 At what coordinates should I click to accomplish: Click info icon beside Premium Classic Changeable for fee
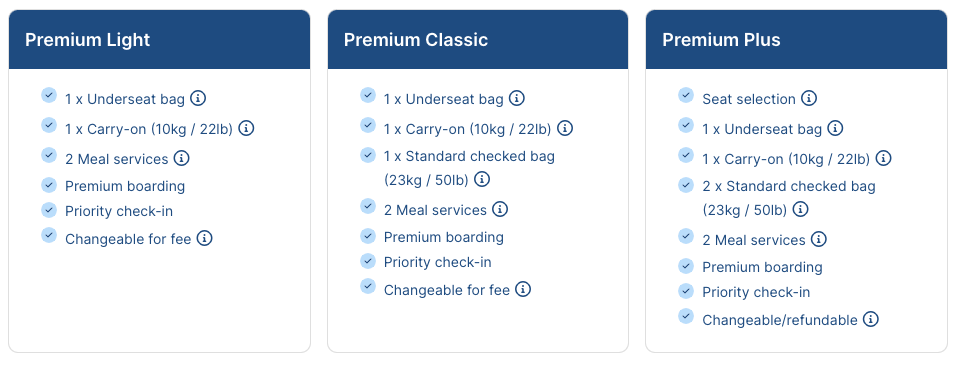pos(523,289)
